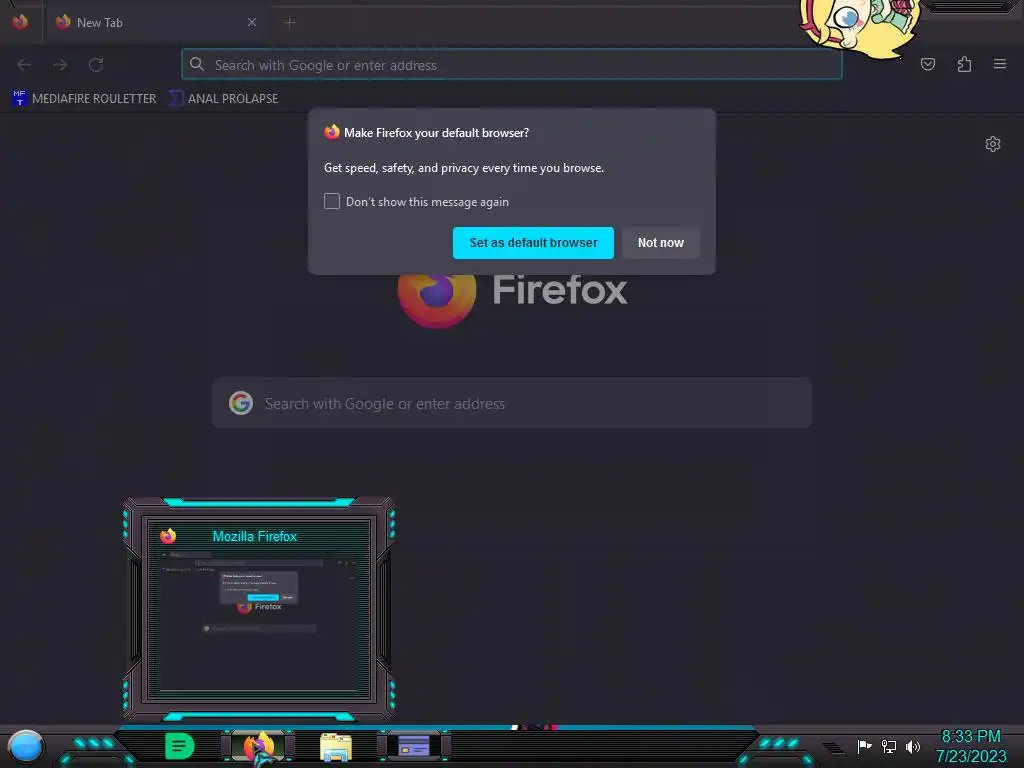The width and height of the screenshot is (1024, 768).
Task: Open Action Center flag icon in tray
Action: (x=864, y=746)
